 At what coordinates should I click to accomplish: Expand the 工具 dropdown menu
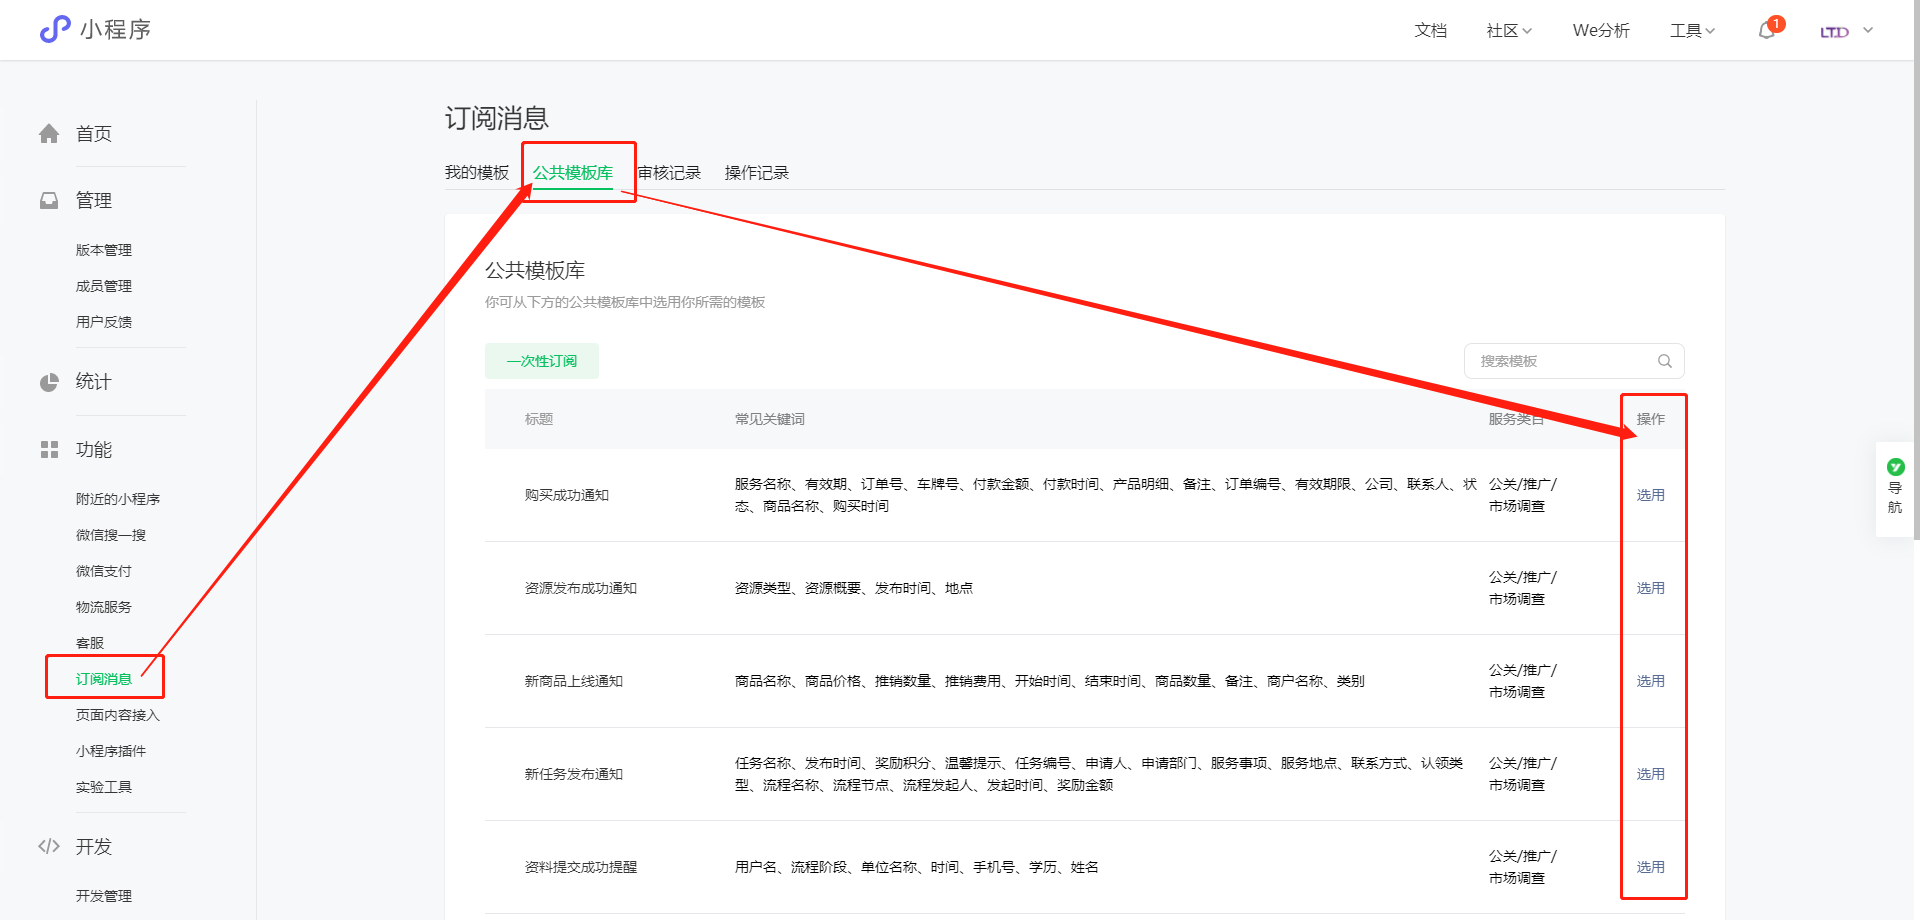(x=1692, y=31)
